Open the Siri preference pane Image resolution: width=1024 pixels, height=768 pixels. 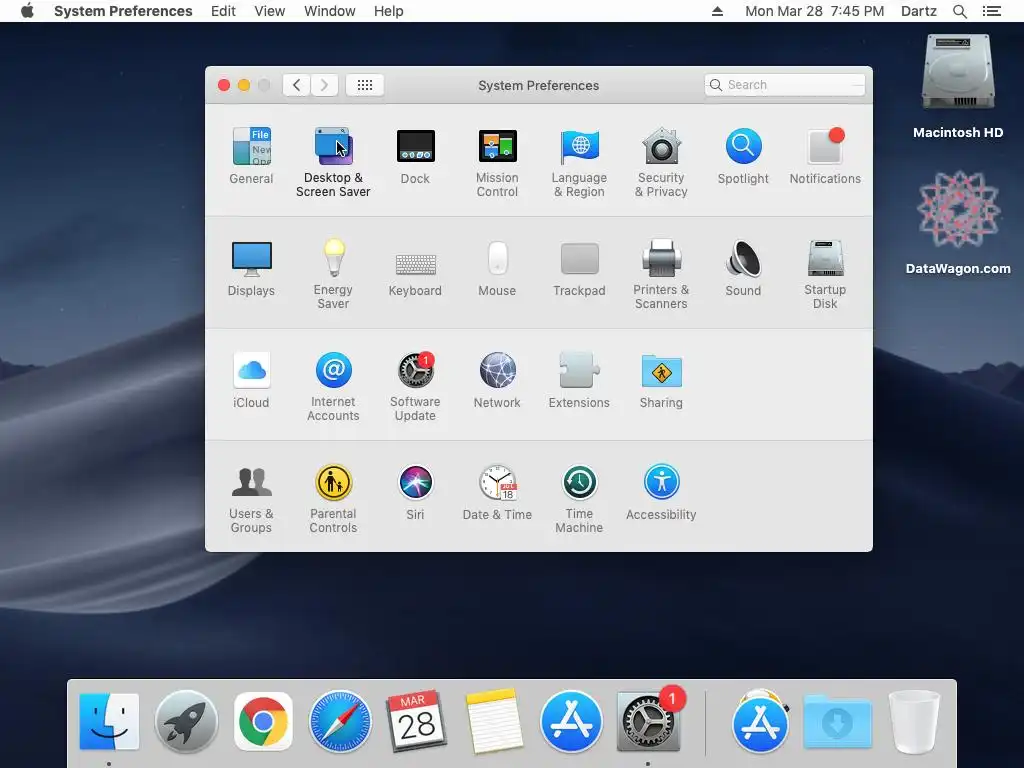(x=415, y=492)
